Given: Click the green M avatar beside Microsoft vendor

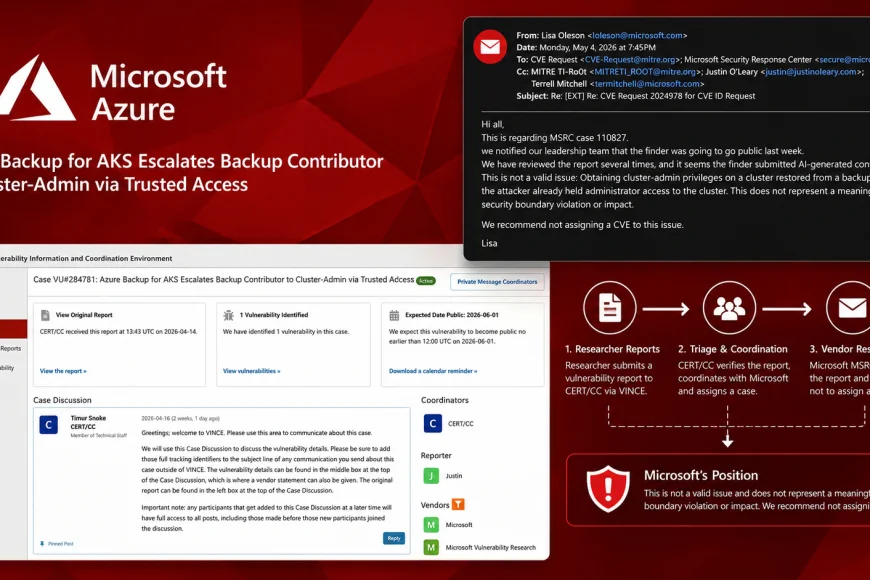Looking at the screenshot, I should [431, 524].
